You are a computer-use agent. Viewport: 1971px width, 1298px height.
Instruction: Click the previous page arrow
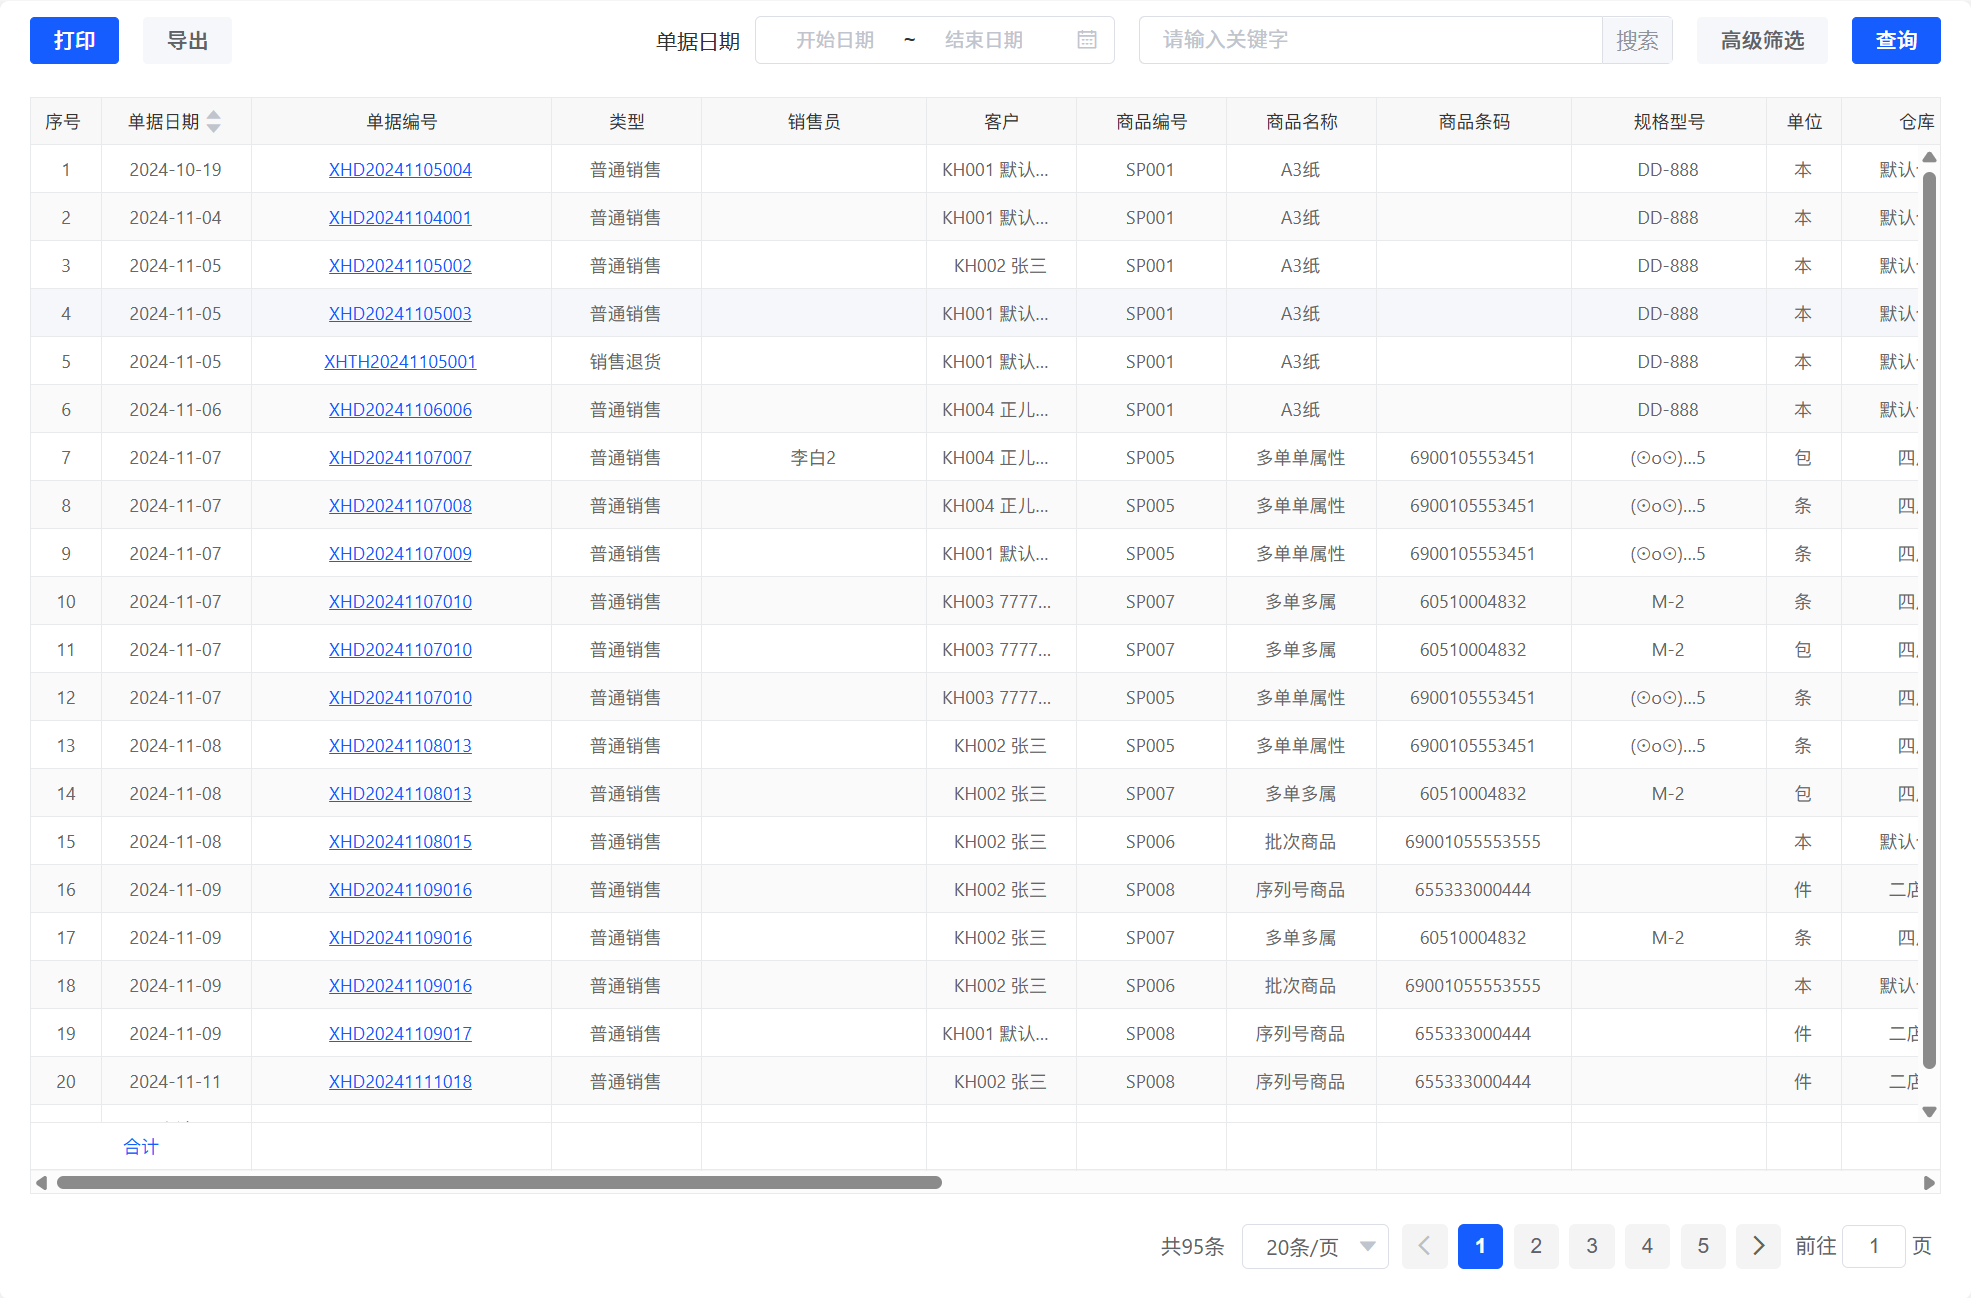pyautogui.click(x=1424, y=1246)
